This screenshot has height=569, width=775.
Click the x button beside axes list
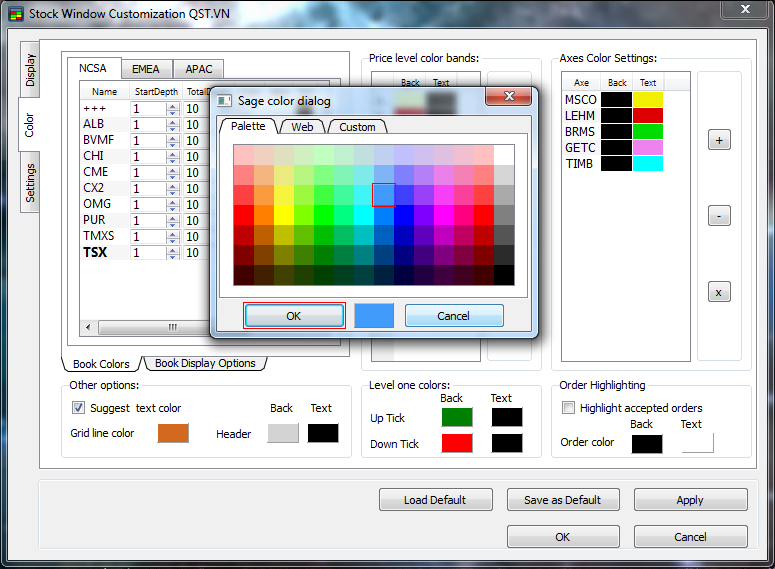tap(718, 292)
